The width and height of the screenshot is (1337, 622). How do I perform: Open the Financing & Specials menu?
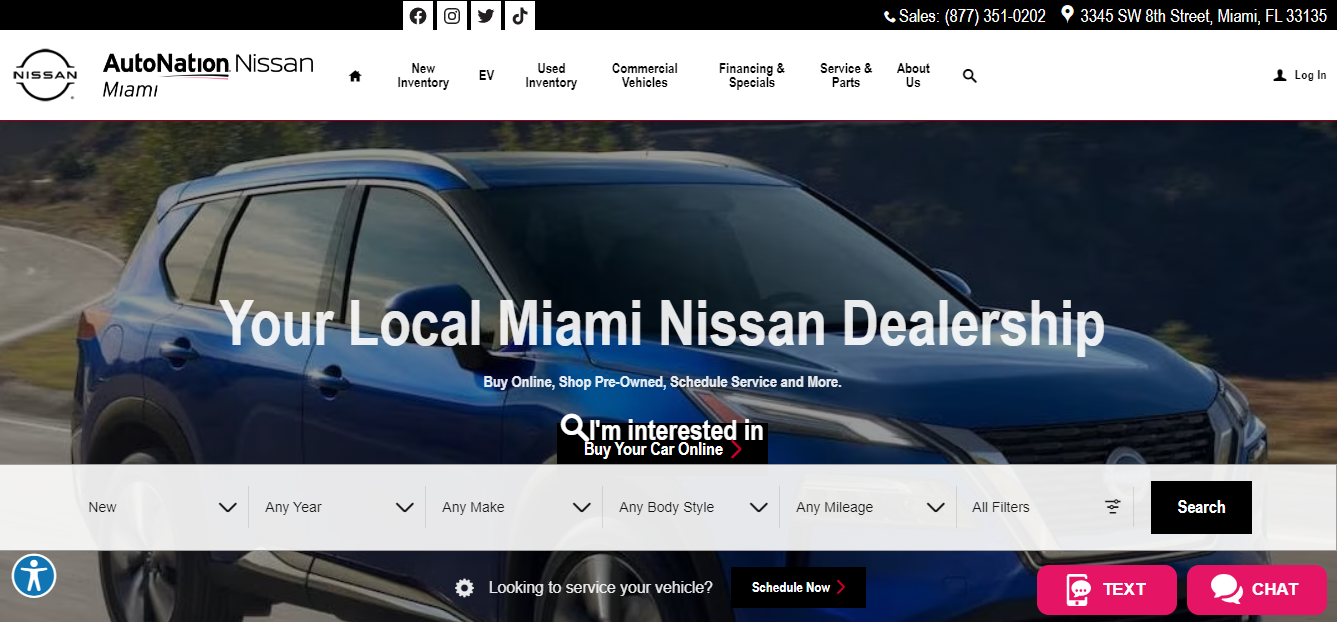pyautogui.click(x=752, y=76)
